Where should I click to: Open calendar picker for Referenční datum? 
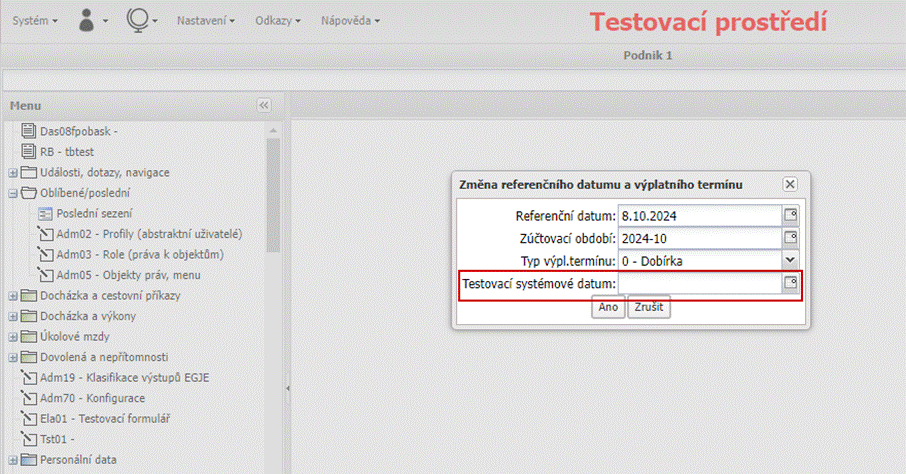tap(790, 214)
